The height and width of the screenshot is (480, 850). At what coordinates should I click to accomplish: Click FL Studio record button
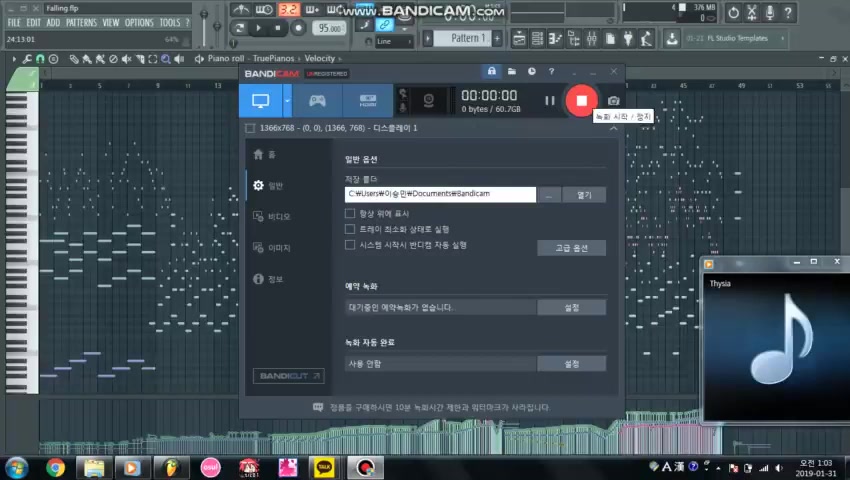[x=298, y=28]
